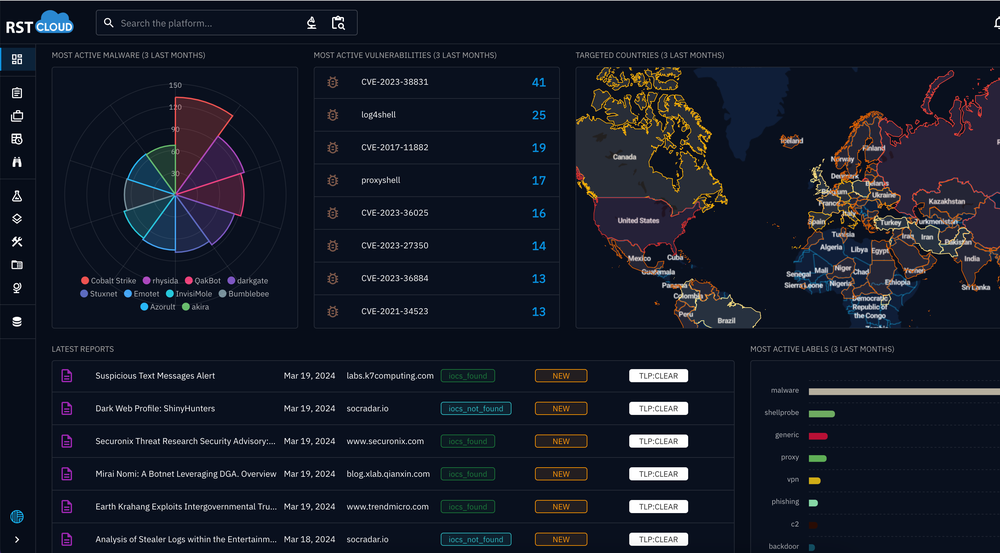1000x553 pixels.
Task: Click the TLP:CLEAR badge on Securonix row
Action: click(x=658, y=441)
